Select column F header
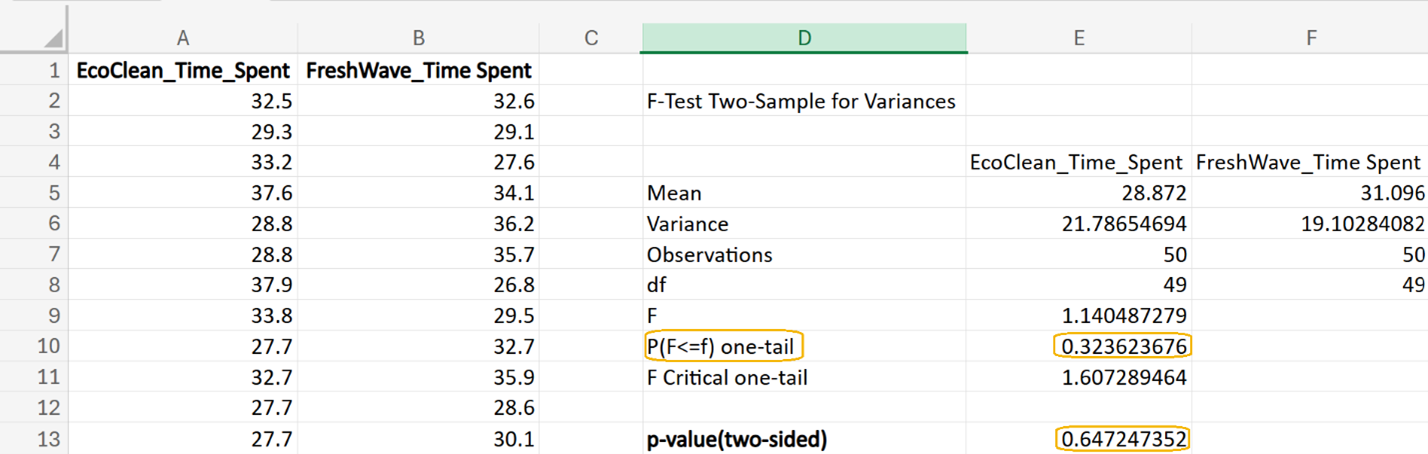The height and width of the screenshot is (454, 1428). pos(1310,38)
